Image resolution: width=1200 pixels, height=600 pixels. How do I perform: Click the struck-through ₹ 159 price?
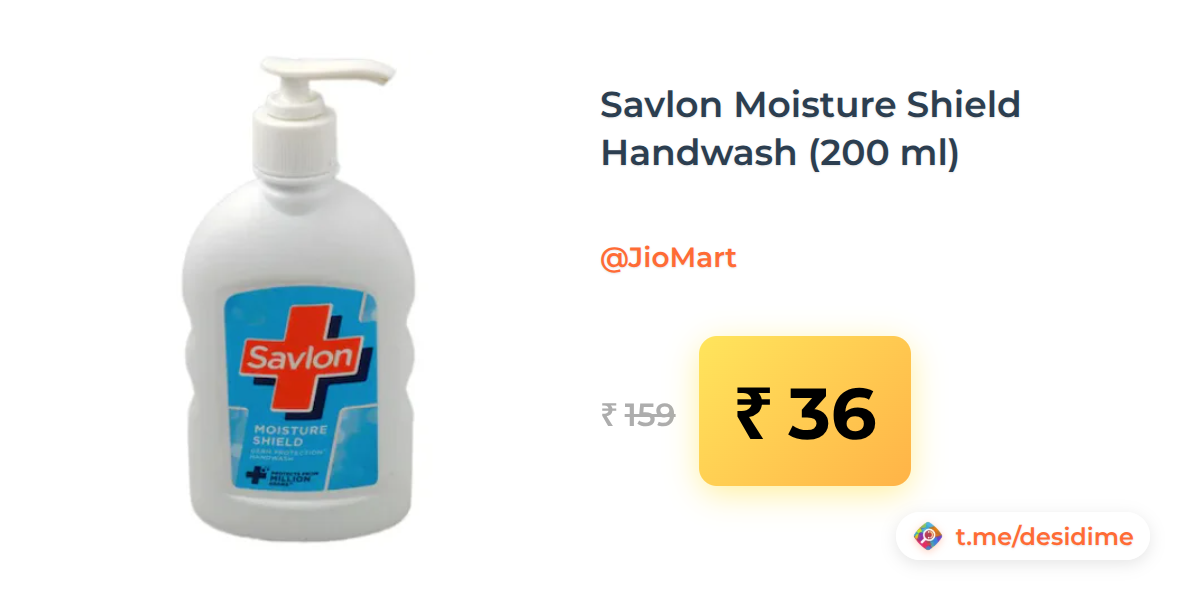(x=638, y=414)
